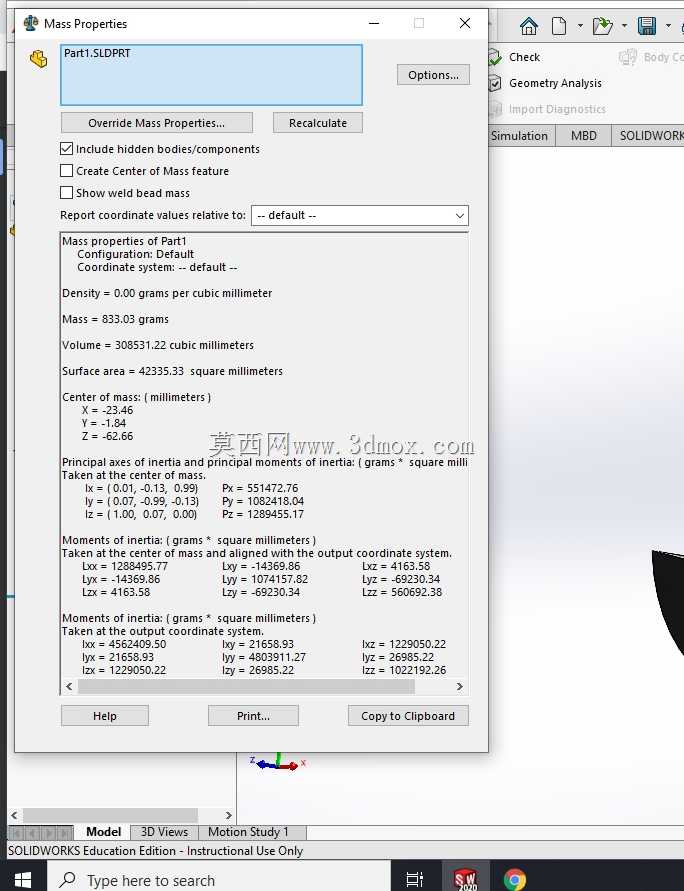Click right arrow of feature tree scrollbar
The image size is (684, 891).
228,815
